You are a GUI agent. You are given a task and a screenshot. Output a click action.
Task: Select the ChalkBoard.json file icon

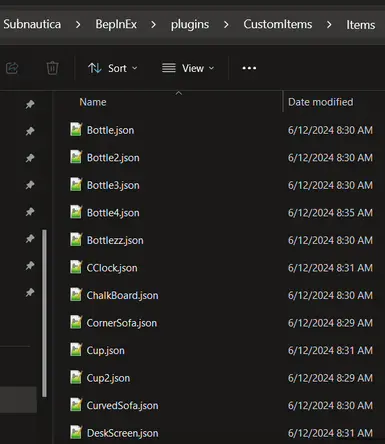(x=76, y=295)
